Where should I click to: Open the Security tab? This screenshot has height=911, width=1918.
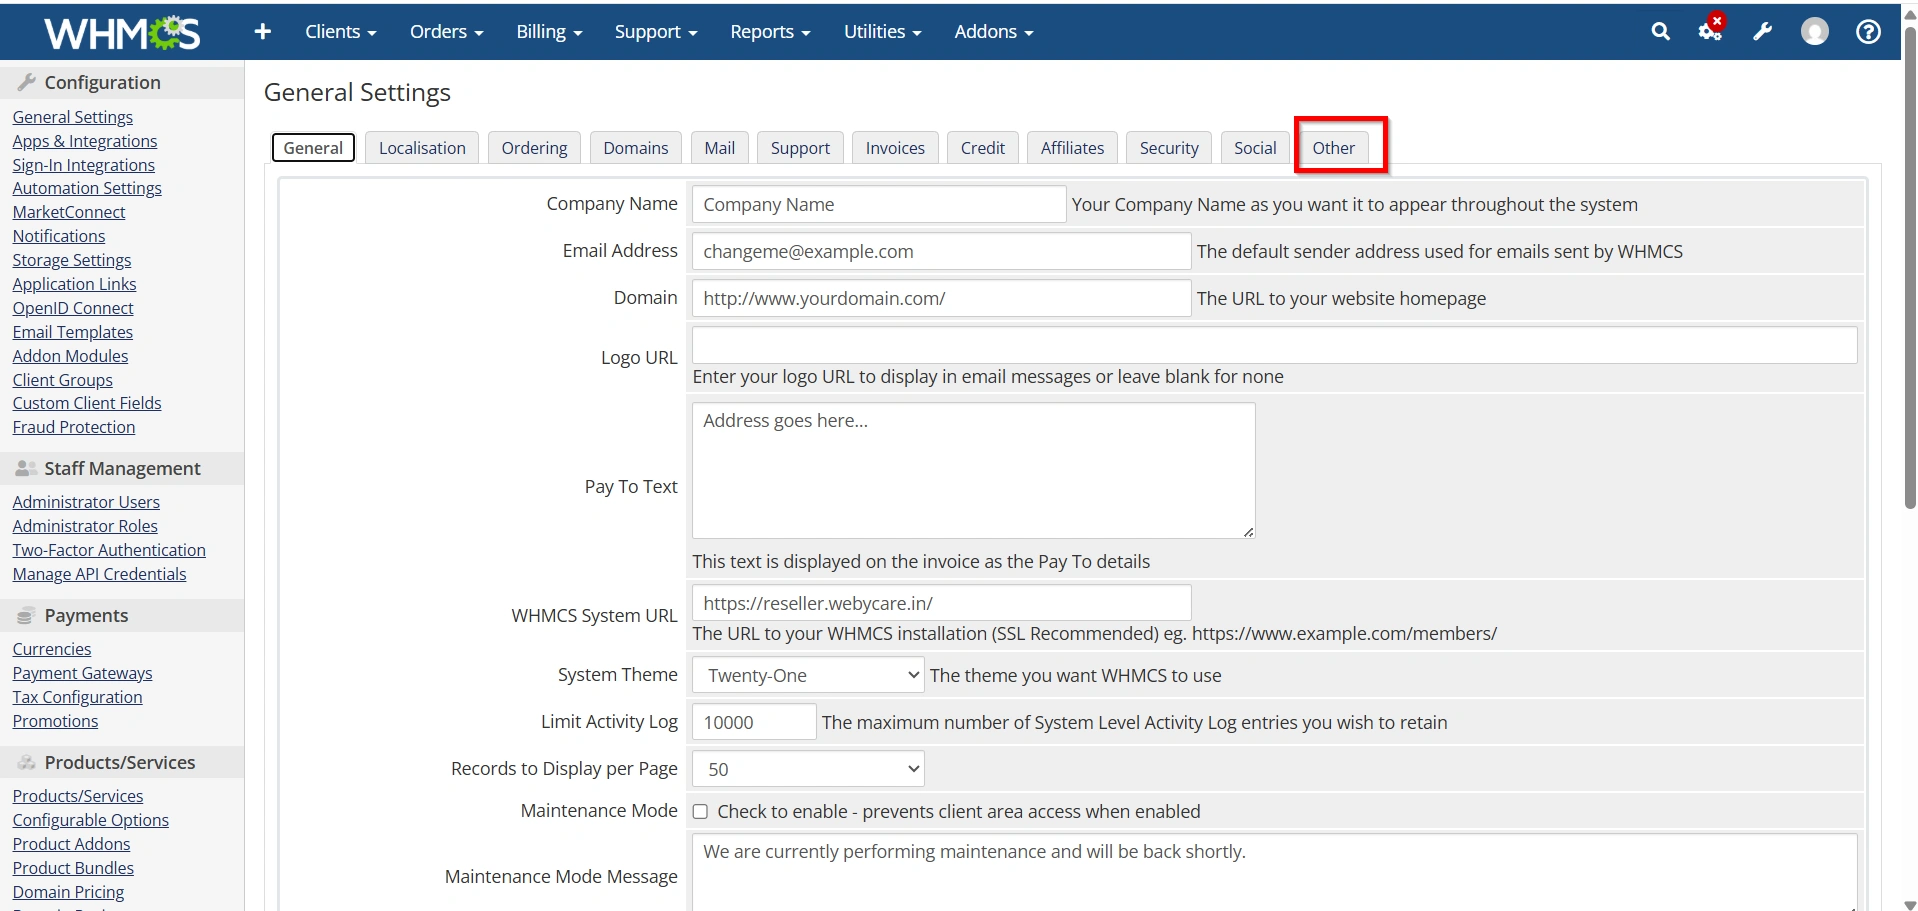pos(1169,148)
